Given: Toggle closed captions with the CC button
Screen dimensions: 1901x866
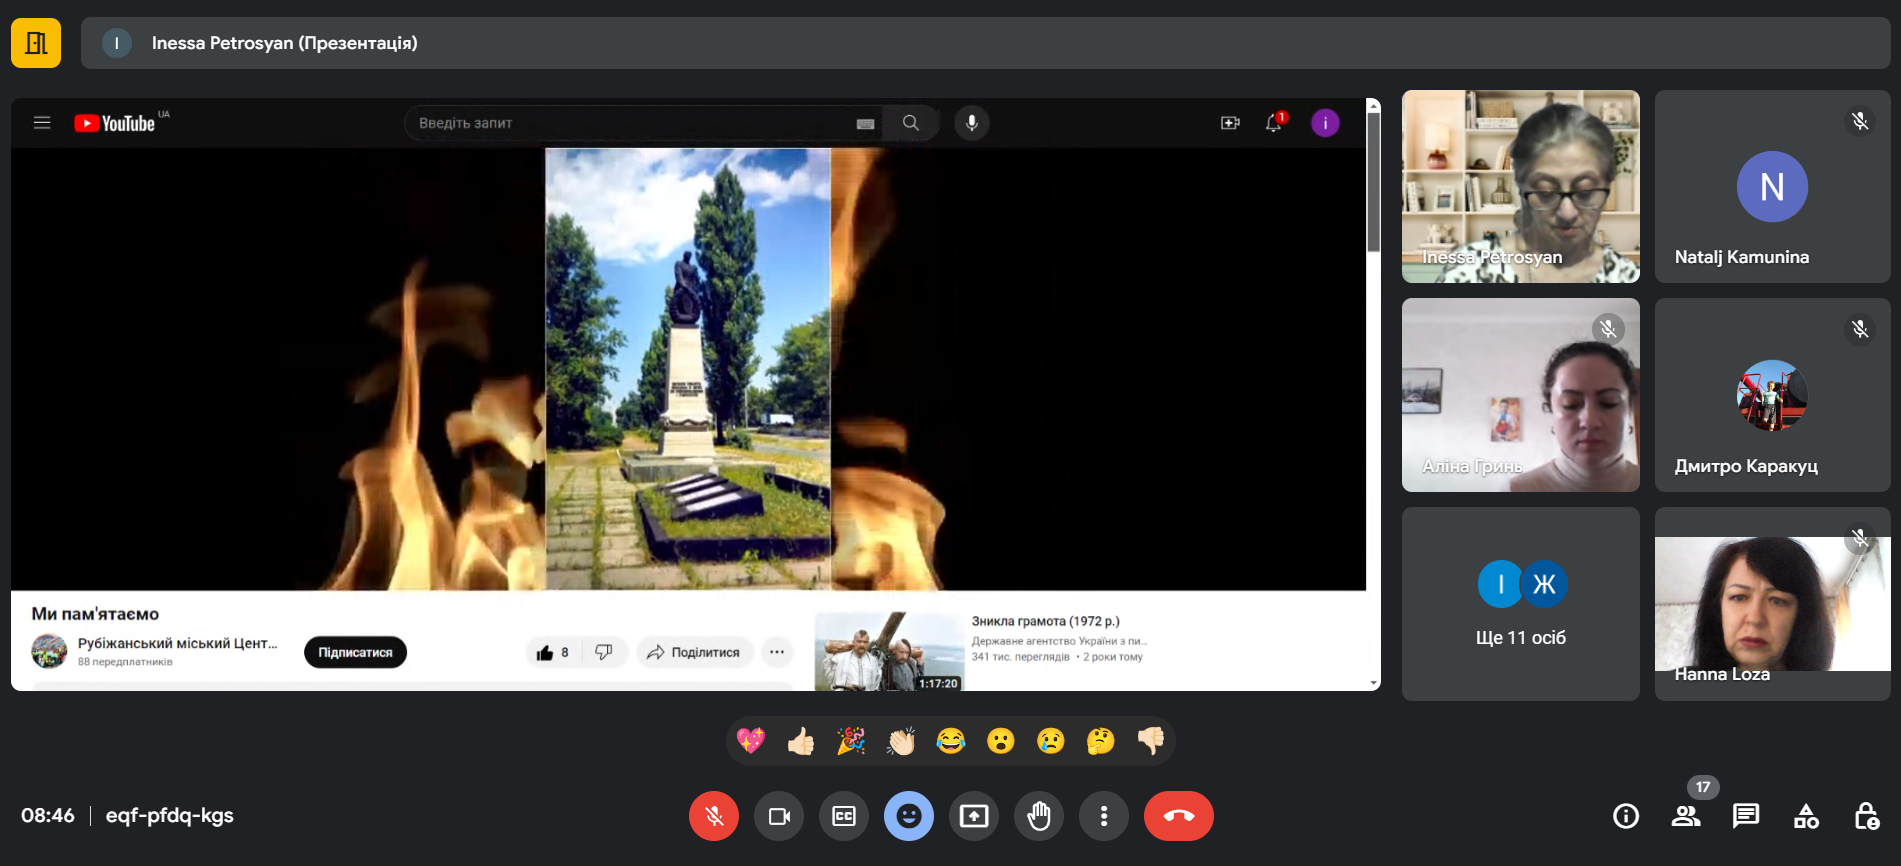Looking at the screenshot, I should click(x=844, y=816).
